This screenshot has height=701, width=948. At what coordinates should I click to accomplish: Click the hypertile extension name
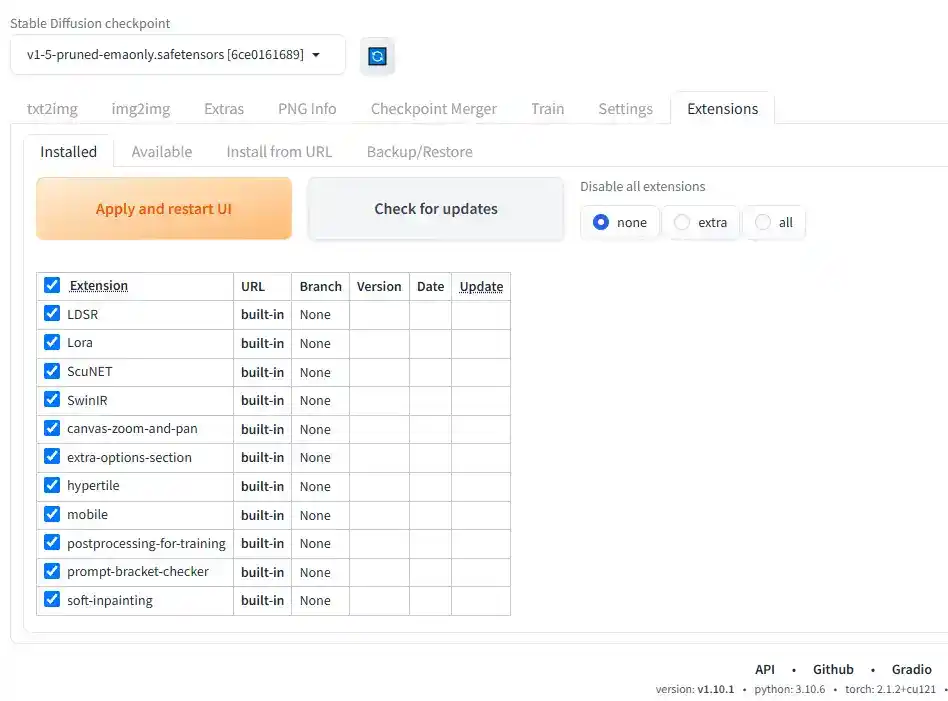click(x=93, y=486)
